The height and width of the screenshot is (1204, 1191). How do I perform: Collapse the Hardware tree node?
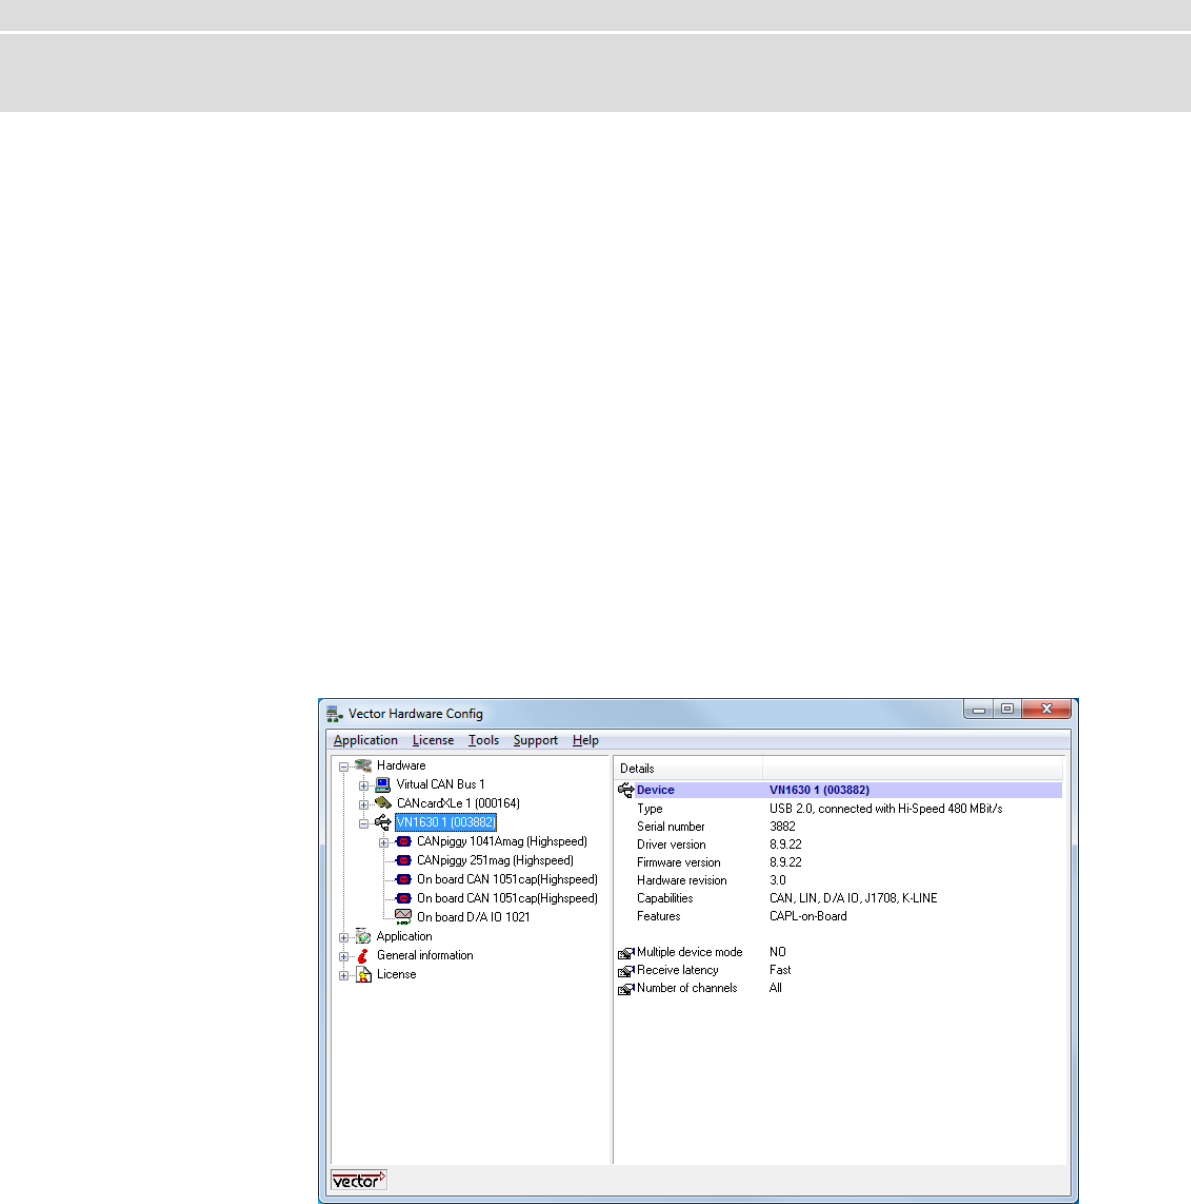344,767
